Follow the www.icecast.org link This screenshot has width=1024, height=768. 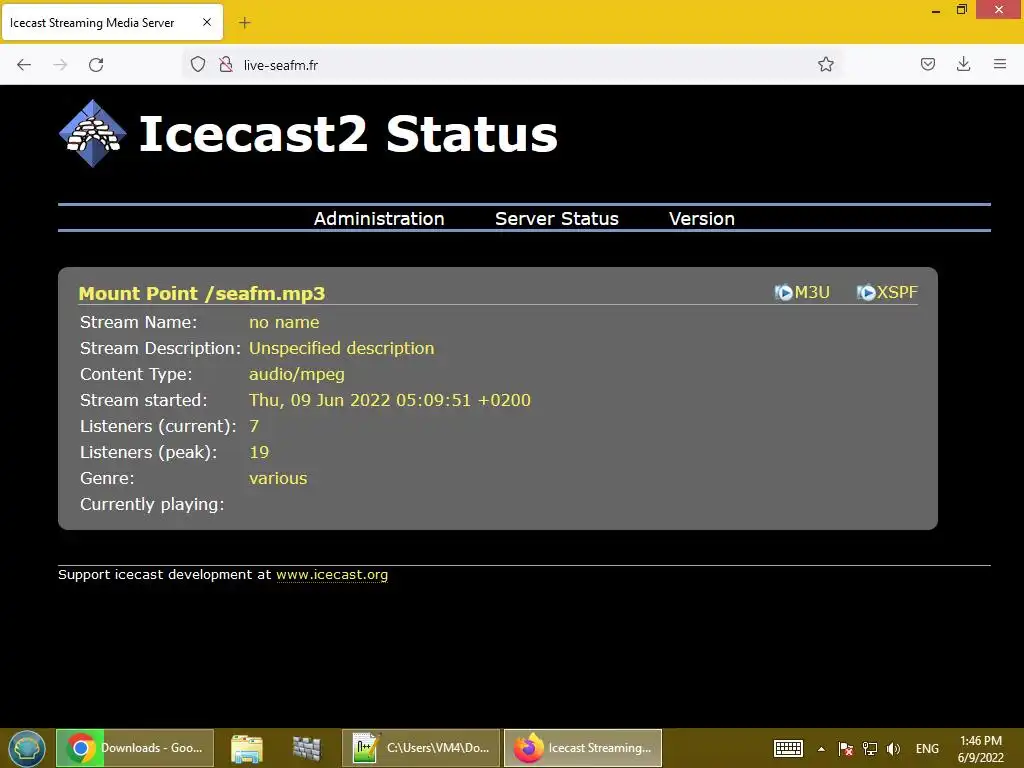coord(332,575)
